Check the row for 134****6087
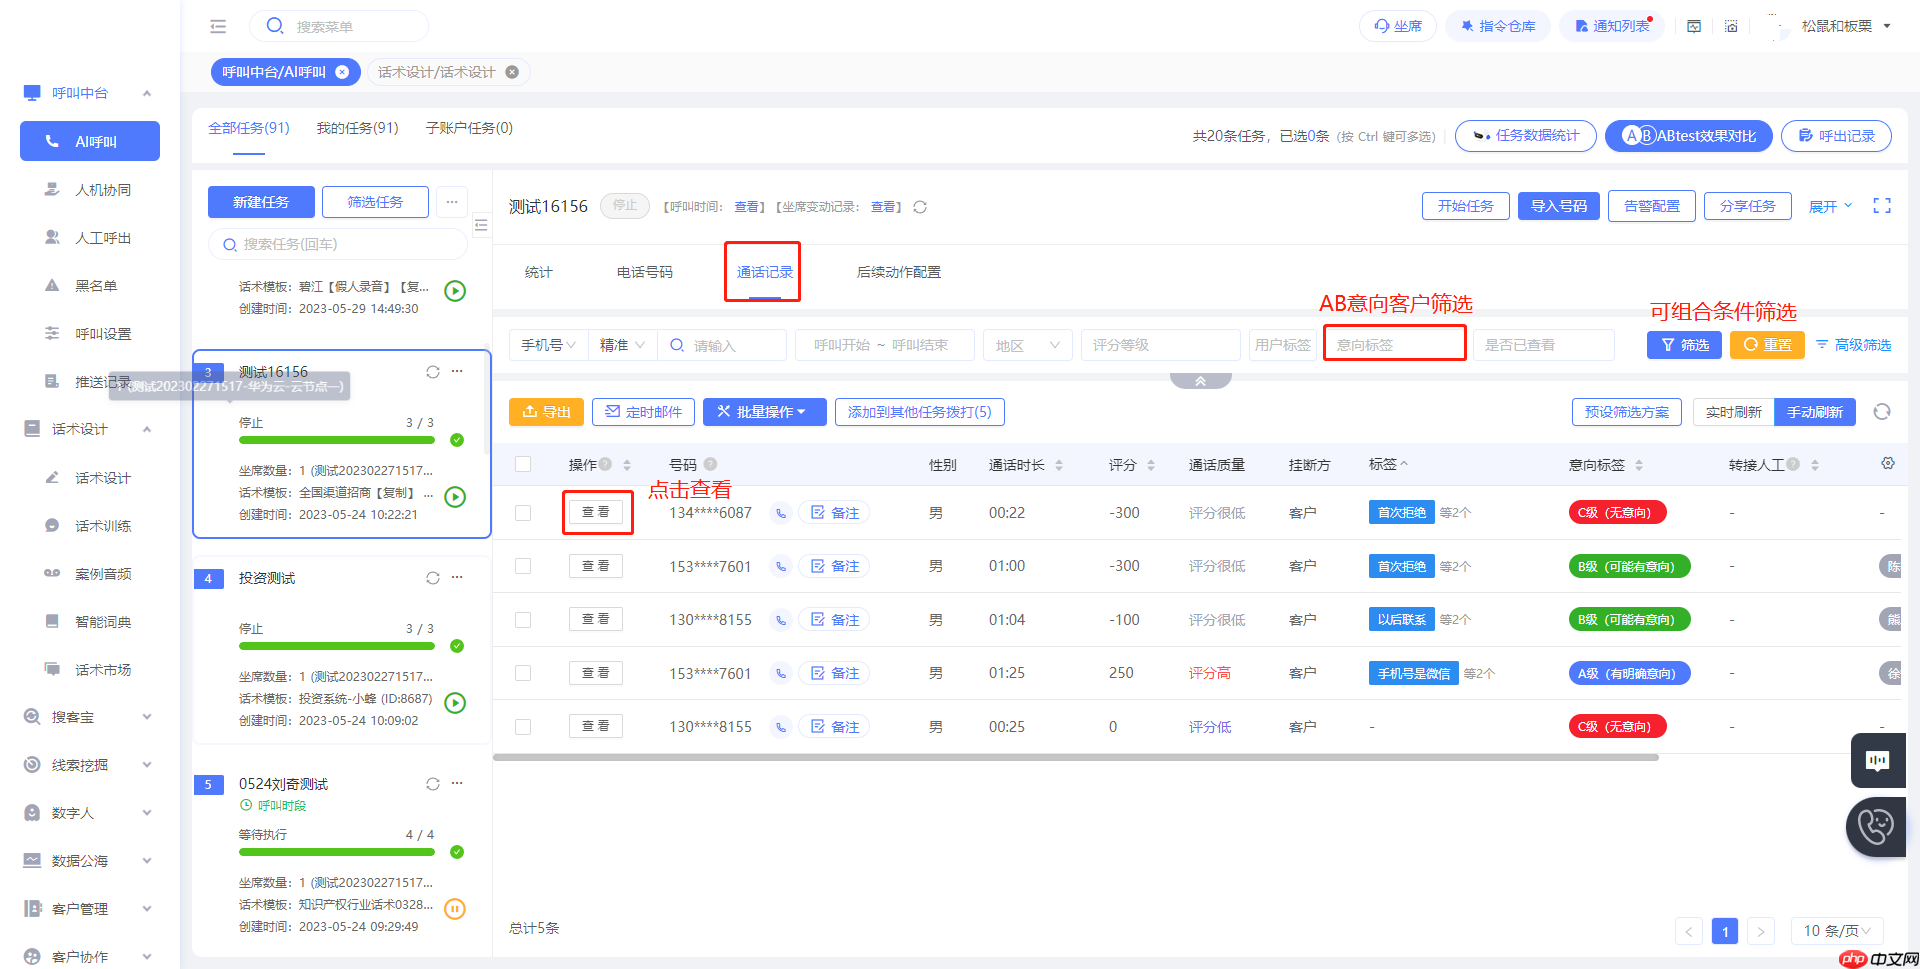1920x969 pixels. [523, 513]
